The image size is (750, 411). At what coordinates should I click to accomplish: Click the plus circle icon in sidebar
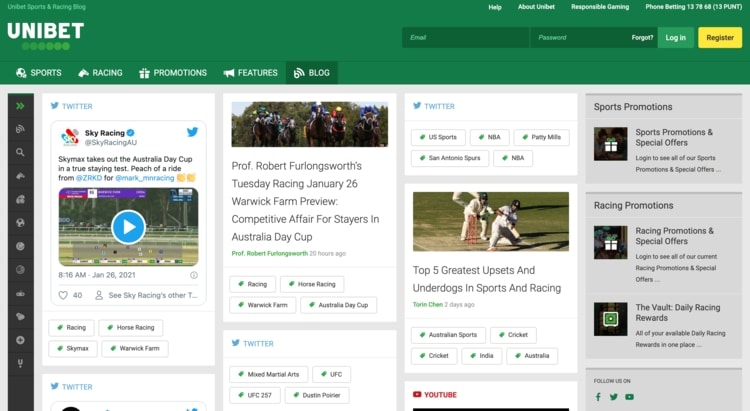[20, 340]
